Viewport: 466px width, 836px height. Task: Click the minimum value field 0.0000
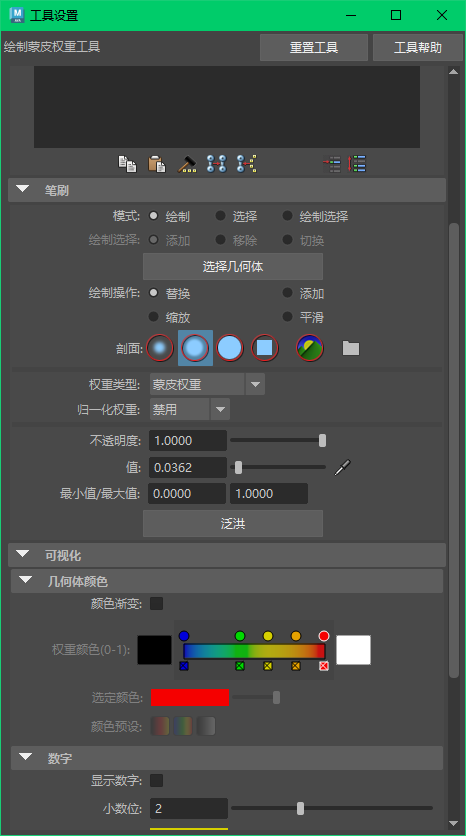[x=187, y=494]
